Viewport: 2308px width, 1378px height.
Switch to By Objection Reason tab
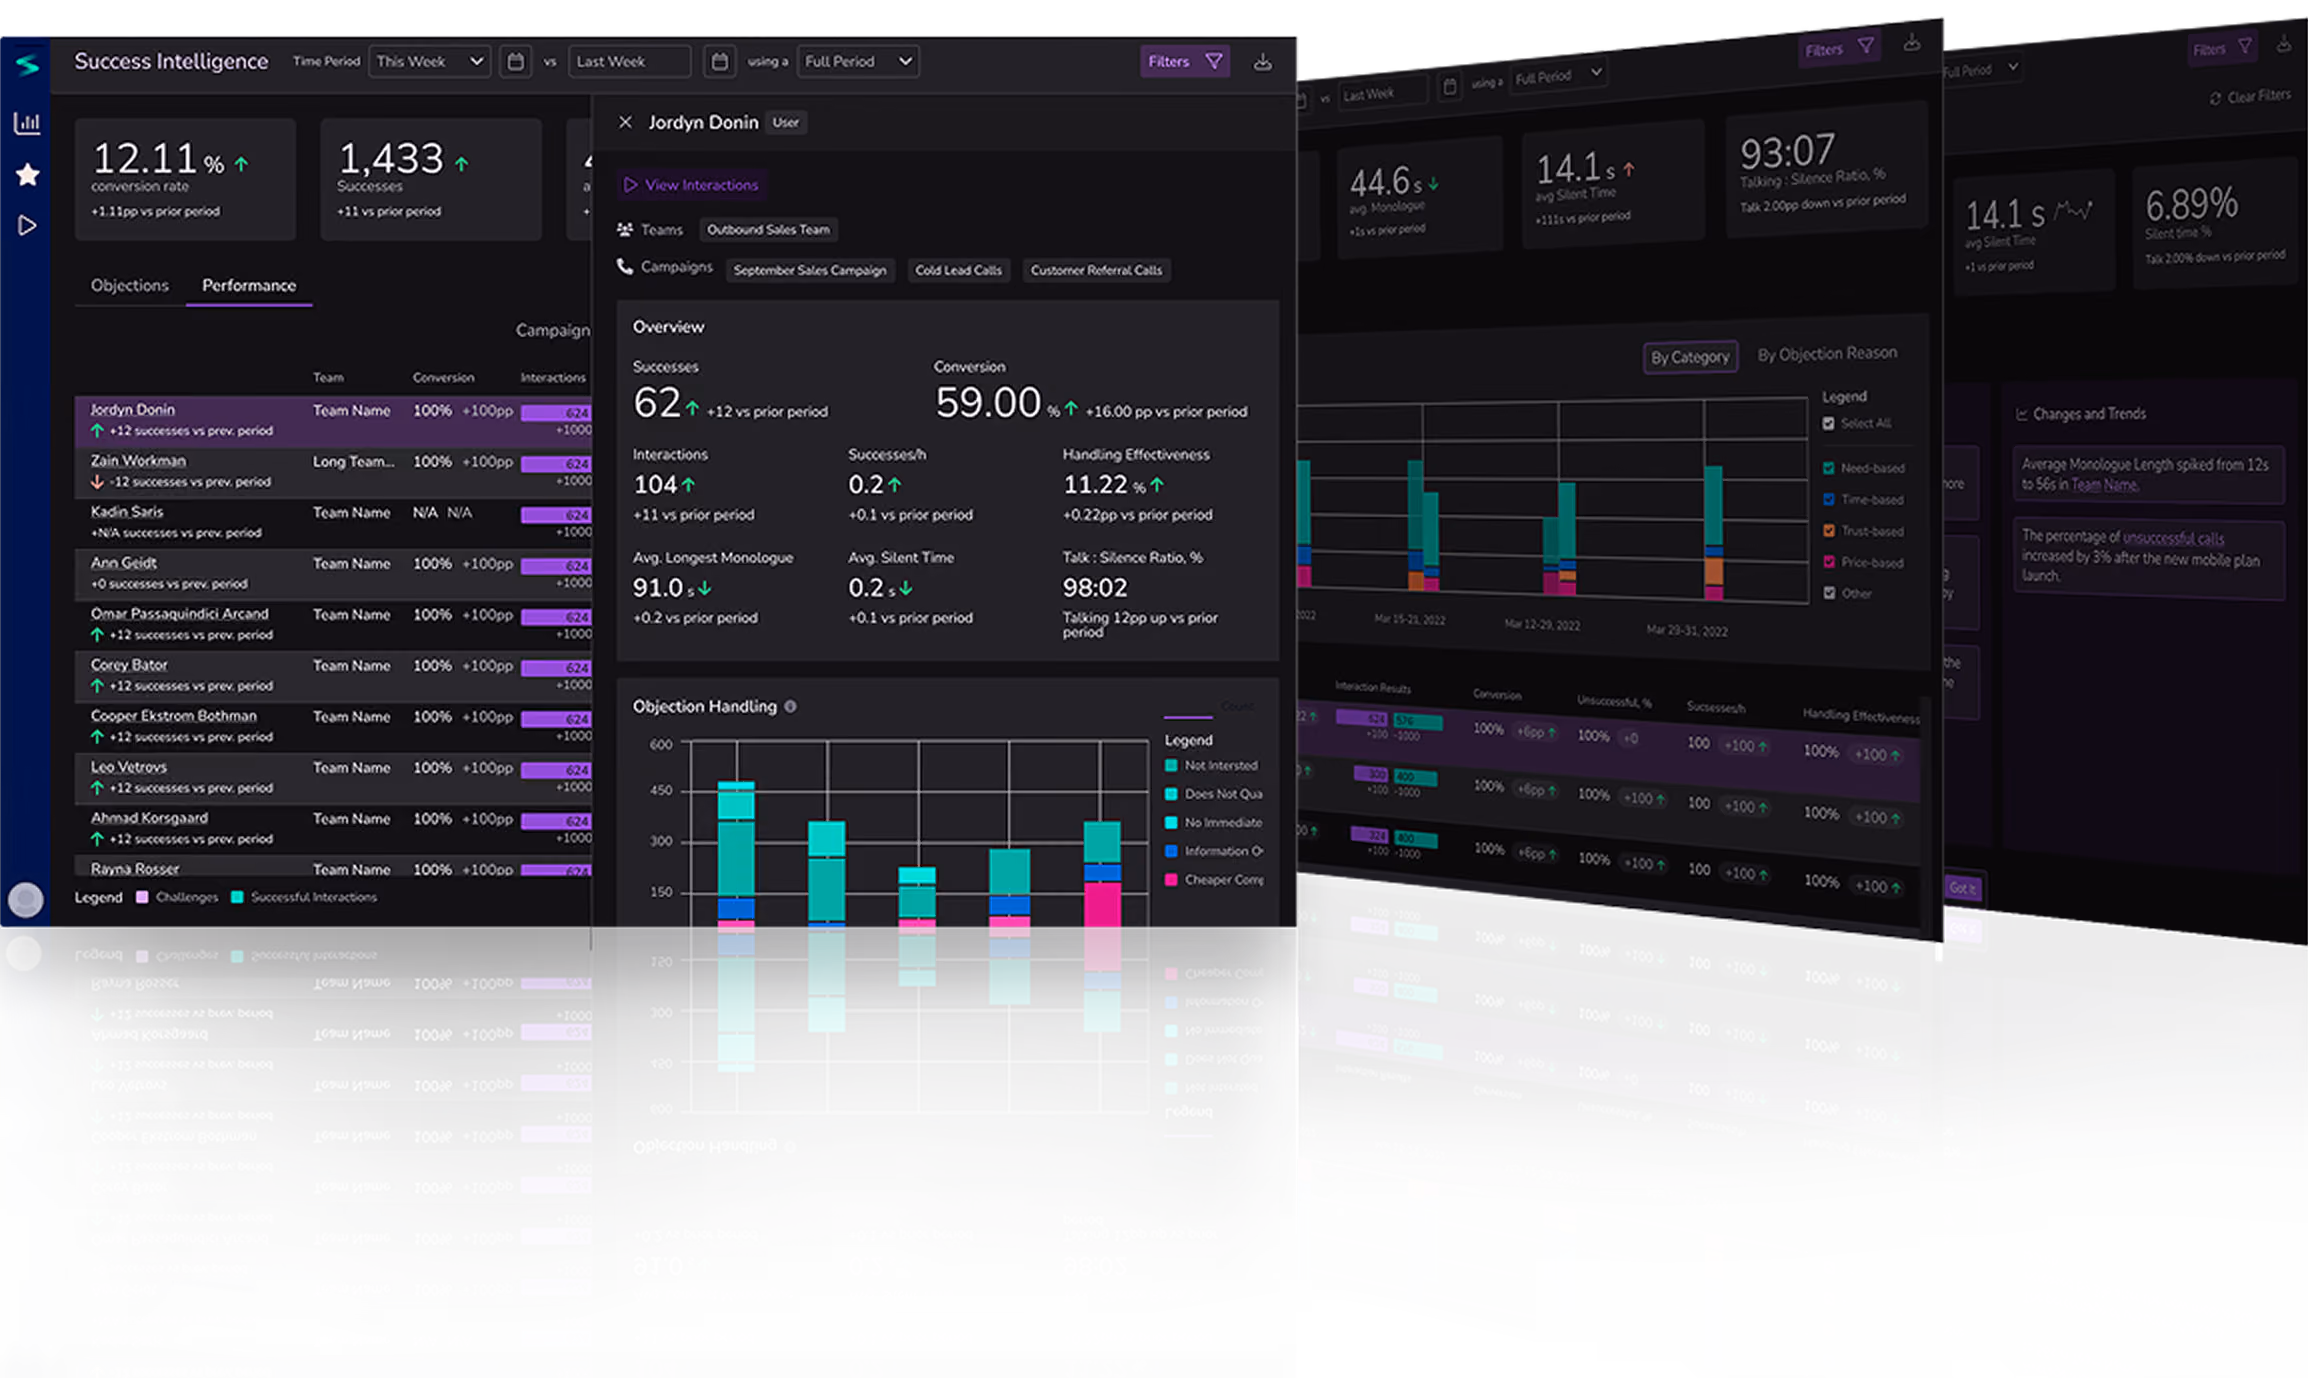point(1827,354)
